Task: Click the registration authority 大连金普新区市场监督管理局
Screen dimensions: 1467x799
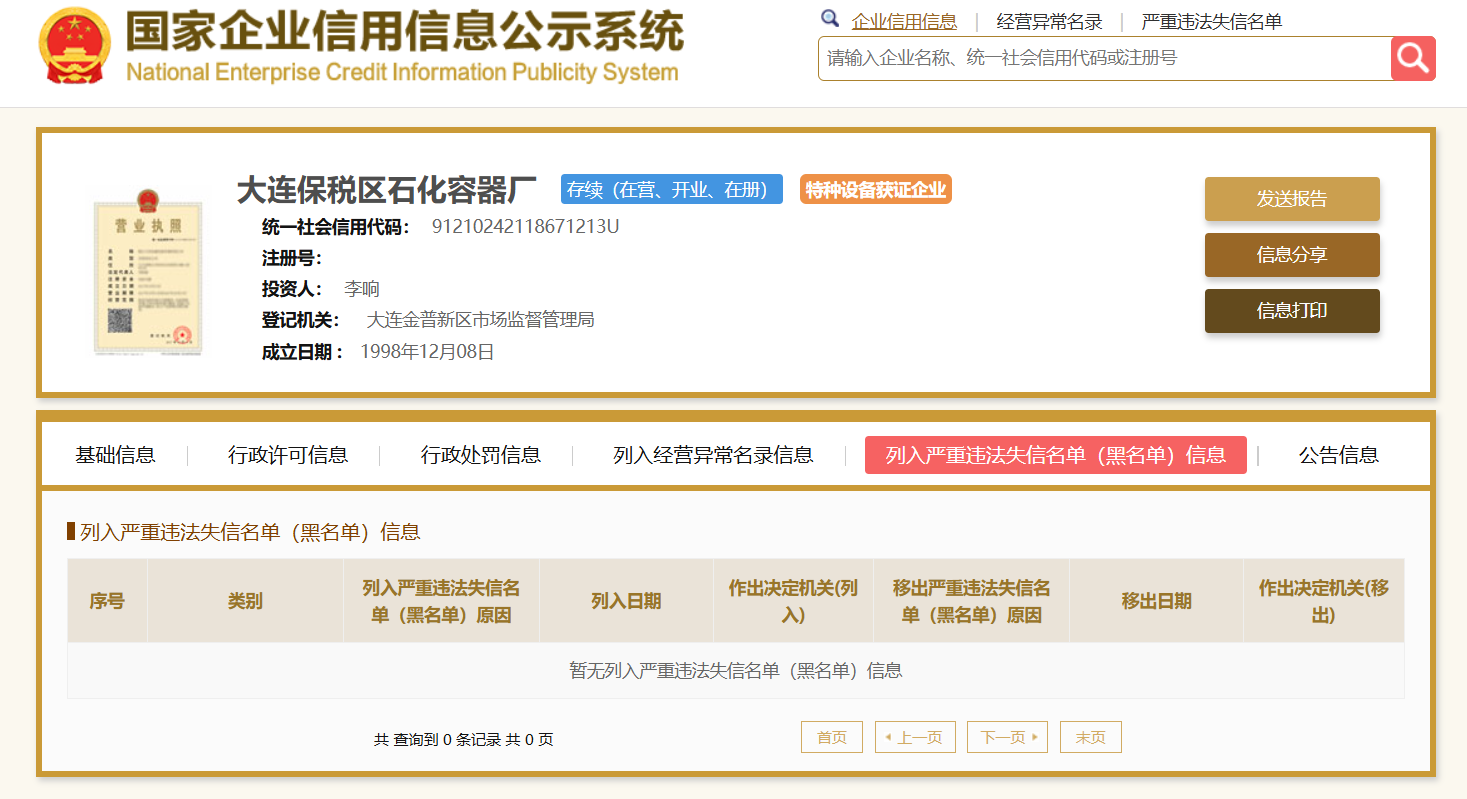Action: (481, 320)
